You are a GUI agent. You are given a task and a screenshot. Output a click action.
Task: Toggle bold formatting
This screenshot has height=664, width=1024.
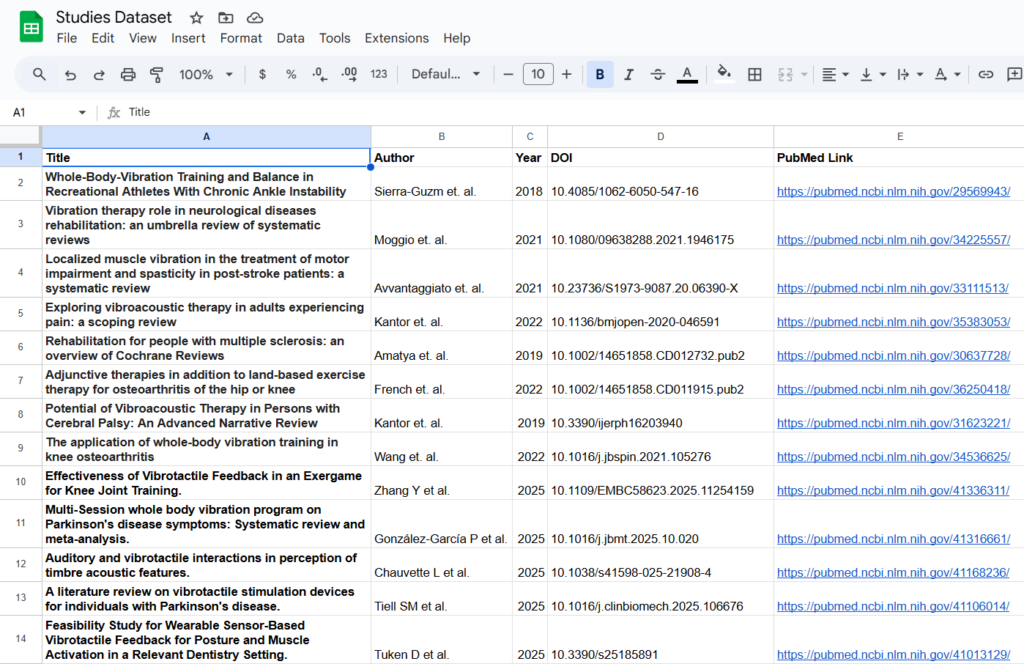coord(600,74)
